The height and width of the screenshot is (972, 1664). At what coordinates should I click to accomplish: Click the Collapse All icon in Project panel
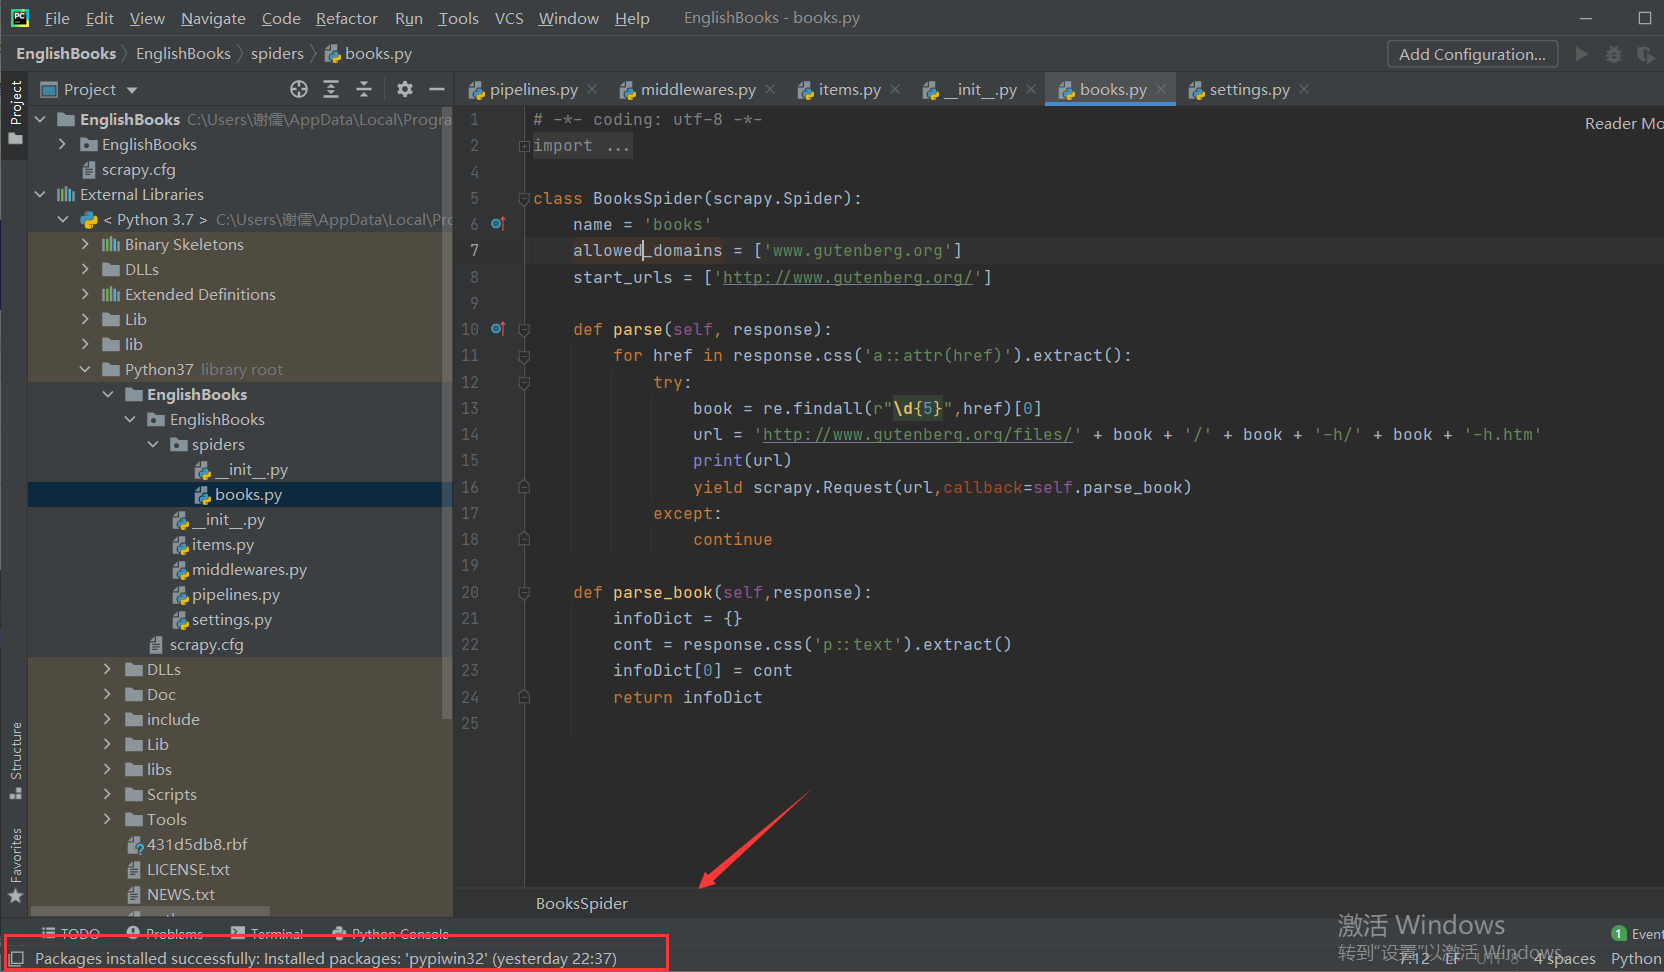pos(364,89)
